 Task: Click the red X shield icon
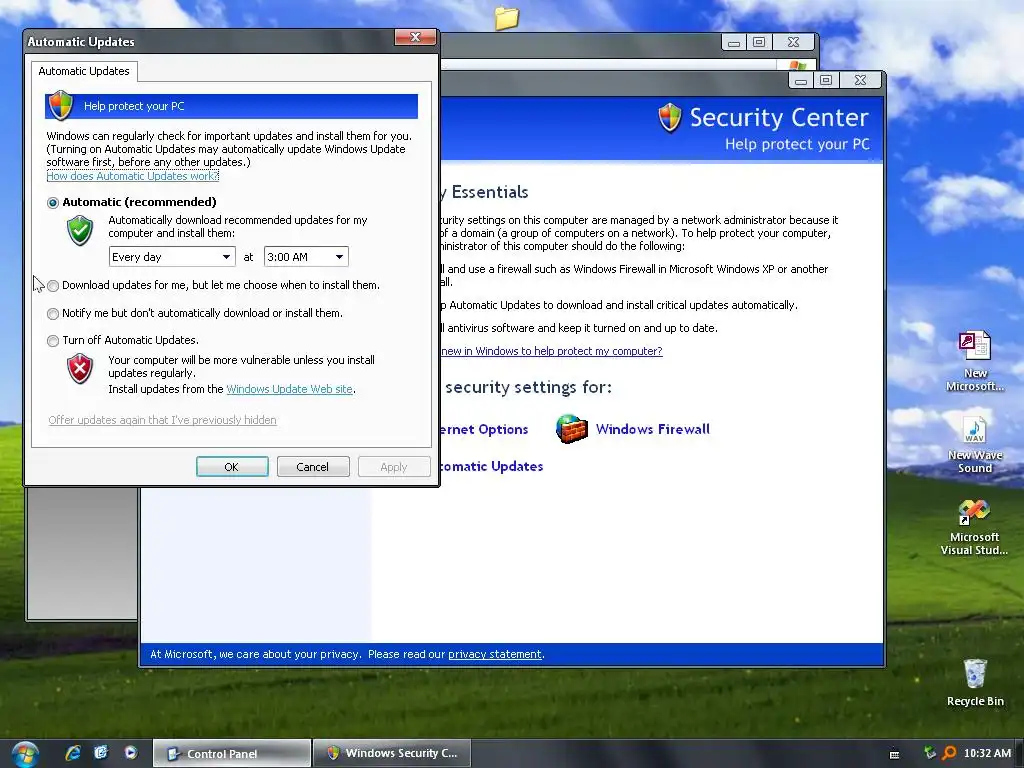[x=80, y=369]
